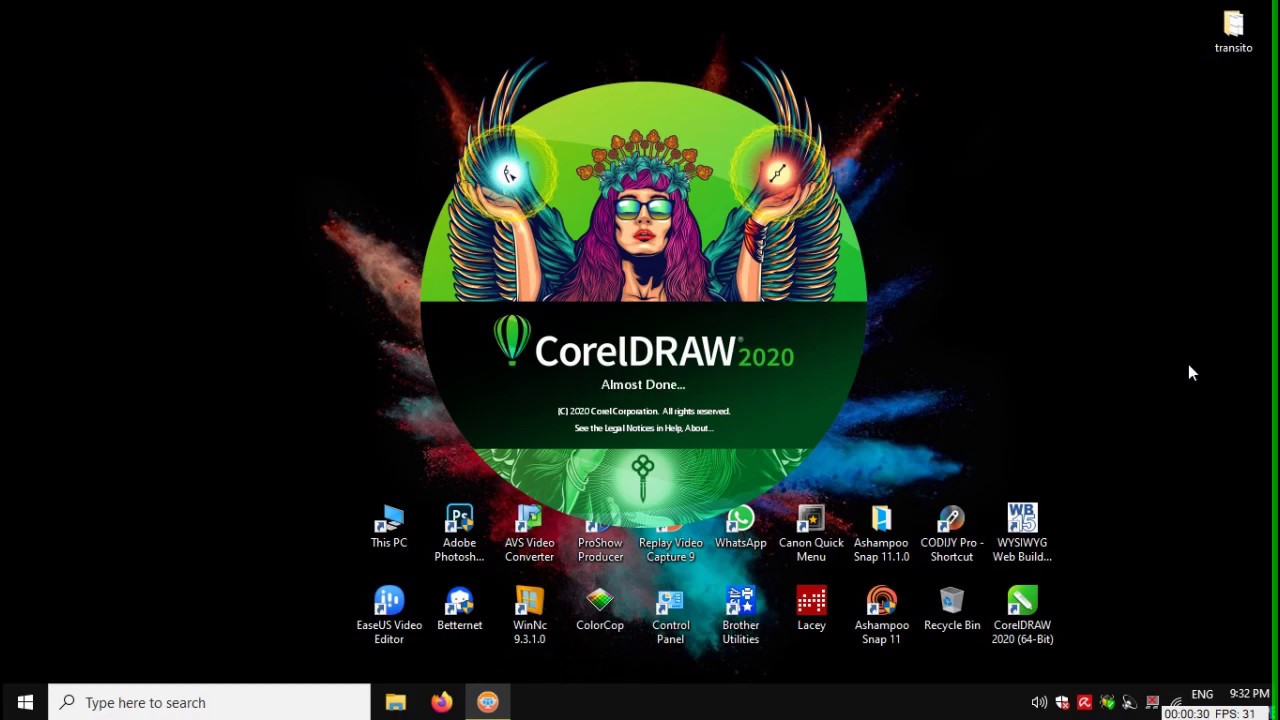Screen dimensions: 1280x720
Task: Select the Adobe Photoshop desktop shortcut
Action: pyautogui.click(x=459, y=533)
